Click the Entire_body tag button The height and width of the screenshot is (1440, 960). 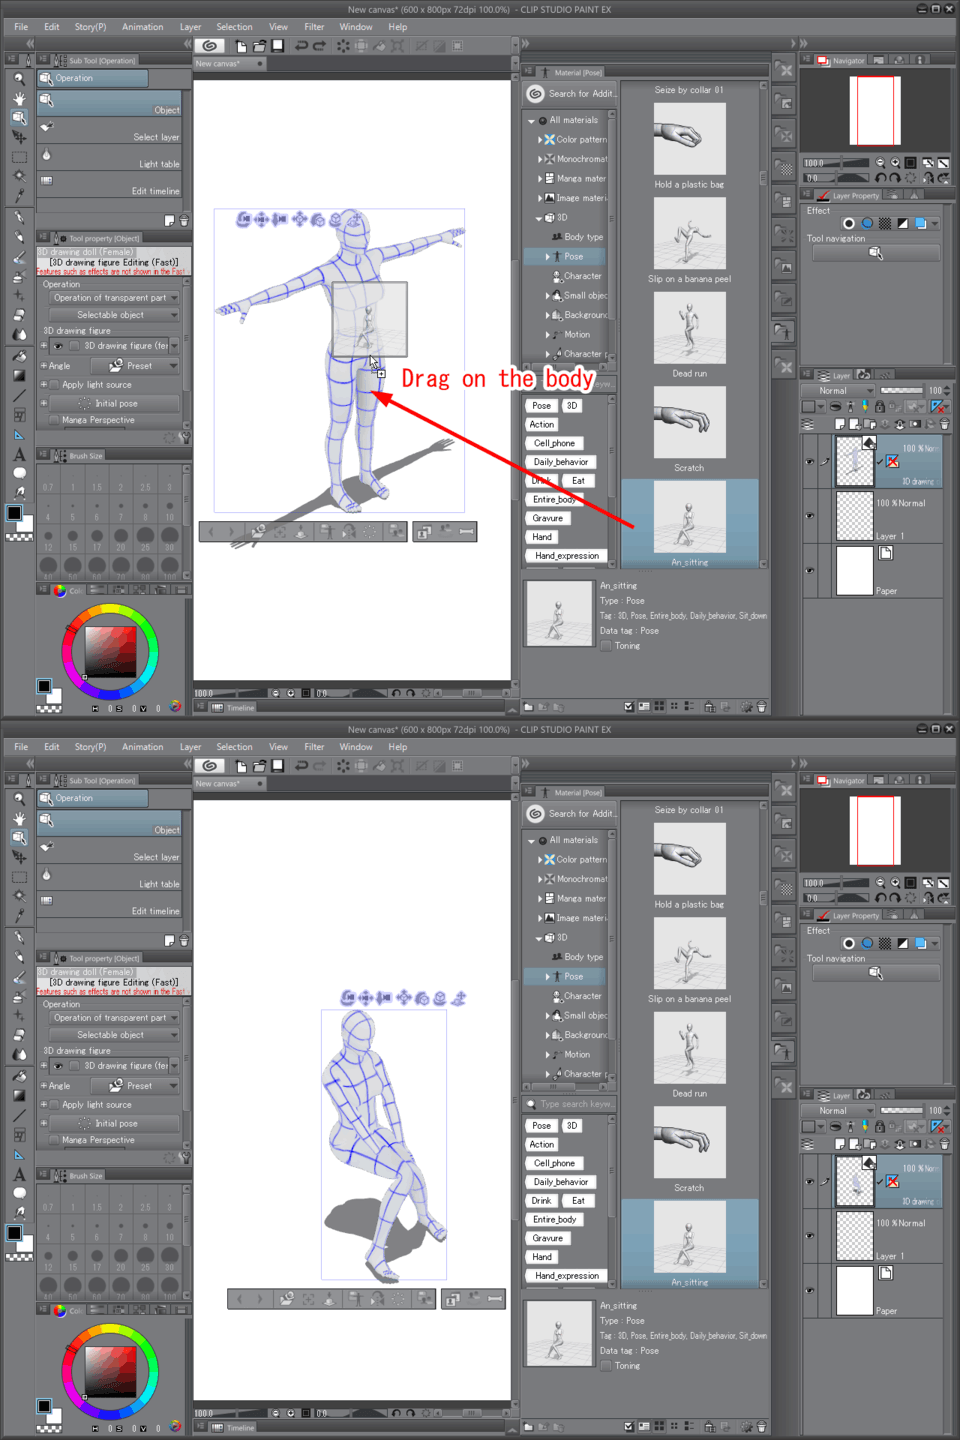pos(556,499)
